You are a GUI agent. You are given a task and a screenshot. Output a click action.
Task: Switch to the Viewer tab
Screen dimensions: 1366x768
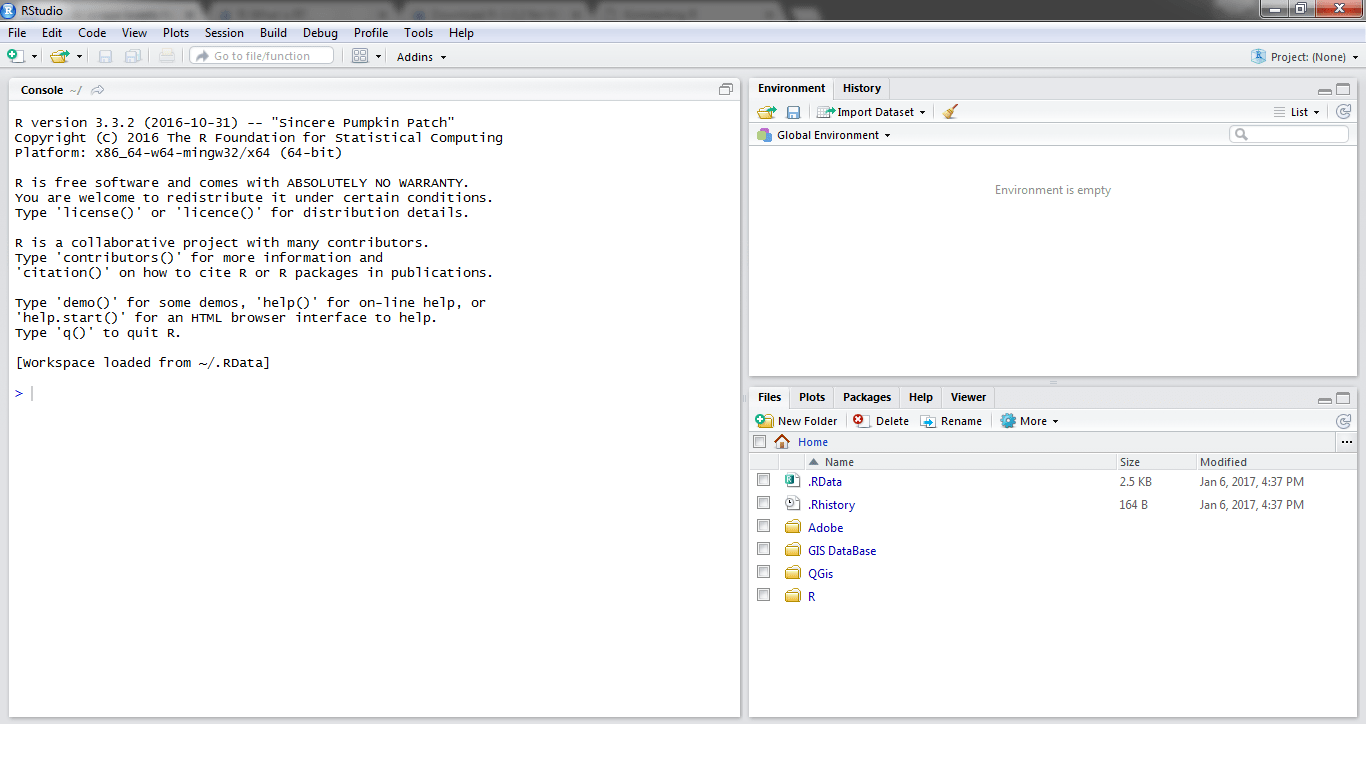[x=968, y=397]
